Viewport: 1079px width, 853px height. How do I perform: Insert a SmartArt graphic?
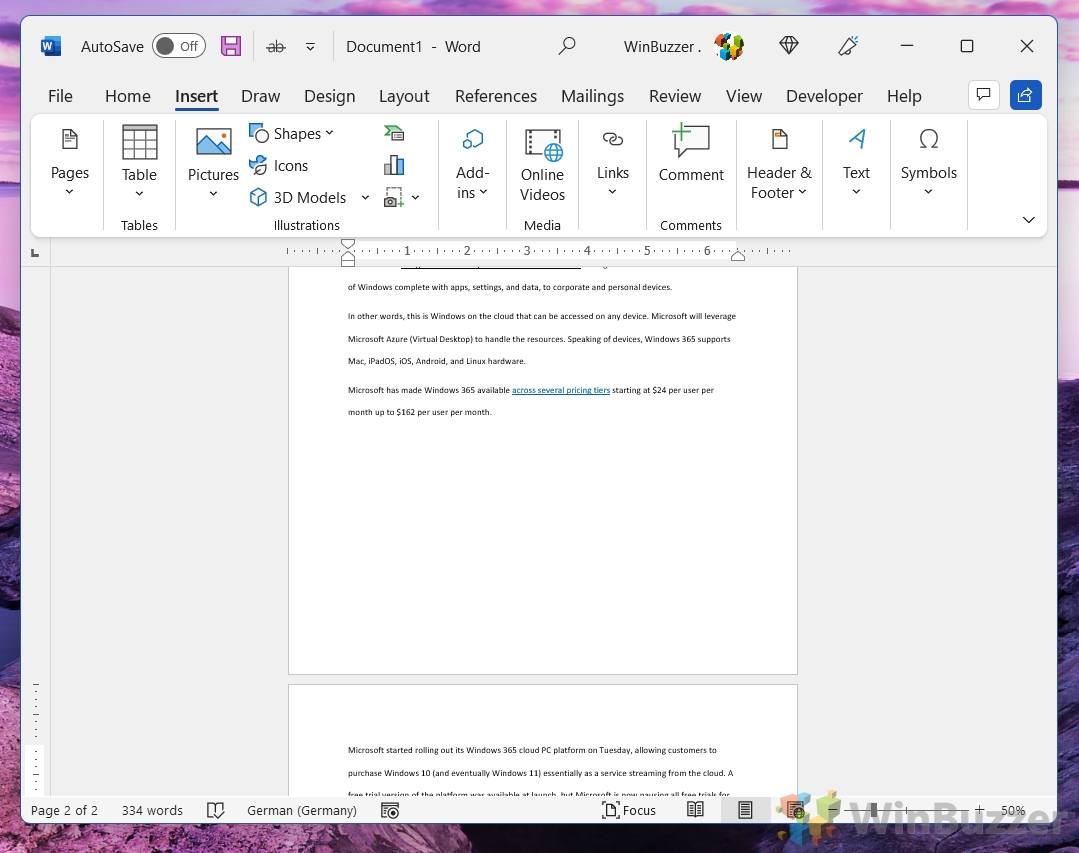pos(394,133)
